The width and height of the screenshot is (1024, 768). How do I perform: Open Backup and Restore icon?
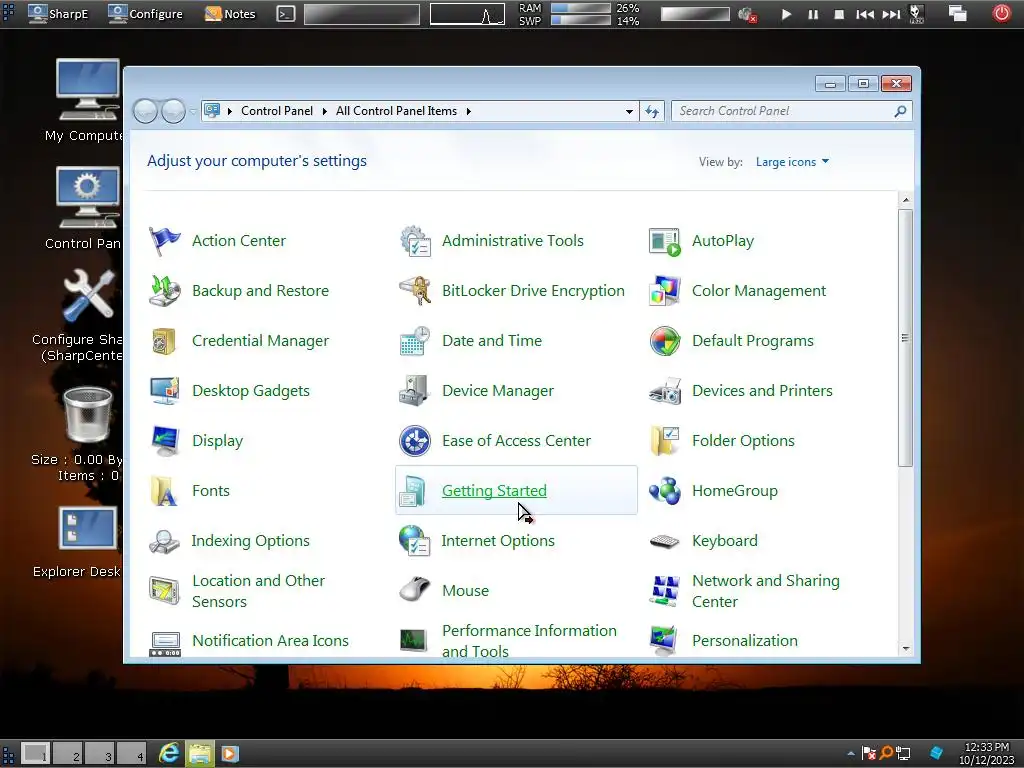165,291
